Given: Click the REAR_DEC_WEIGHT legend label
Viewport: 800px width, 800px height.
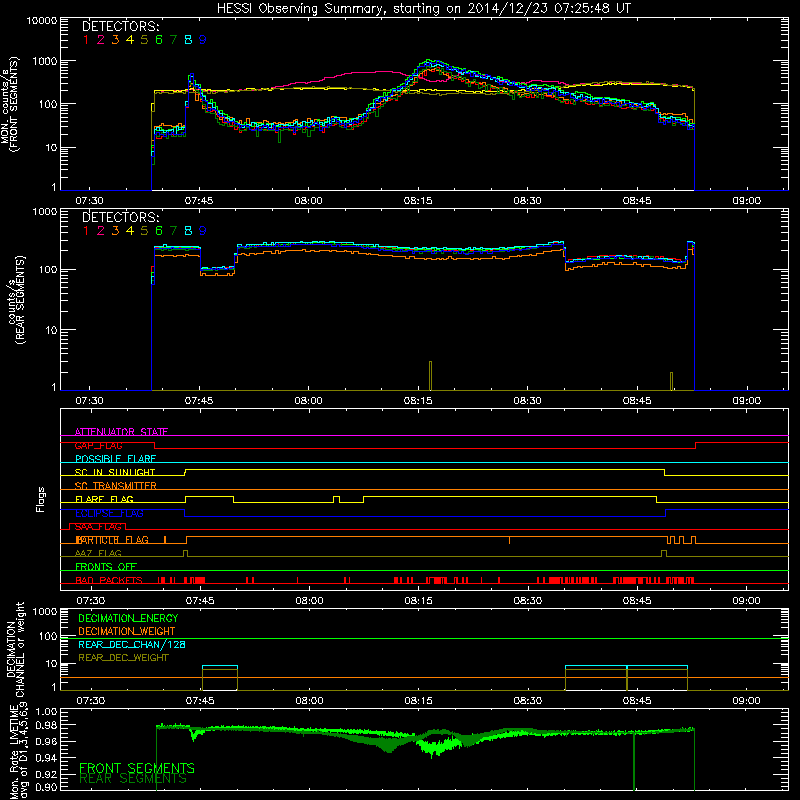Looking at the screenshot, I should (123, 658).
